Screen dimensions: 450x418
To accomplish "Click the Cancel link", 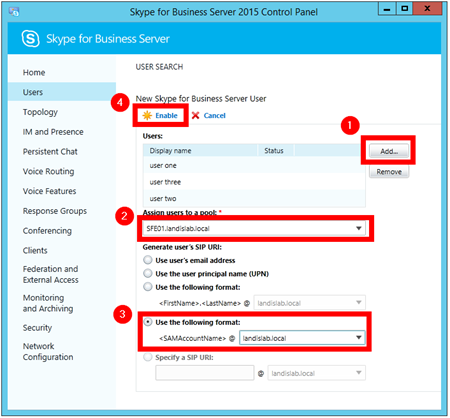I will click(x=214, y=115).
